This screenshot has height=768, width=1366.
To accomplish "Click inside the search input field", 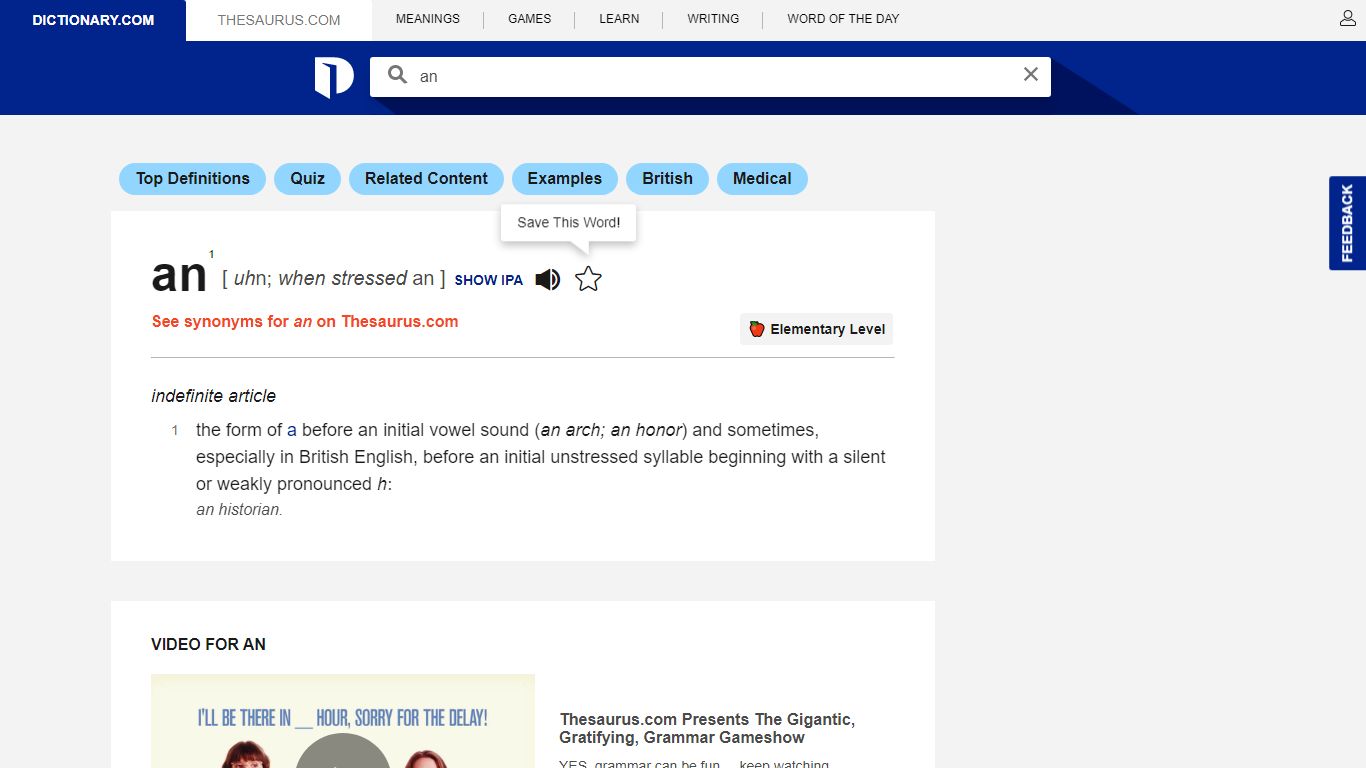I will (x=710, y=77).
